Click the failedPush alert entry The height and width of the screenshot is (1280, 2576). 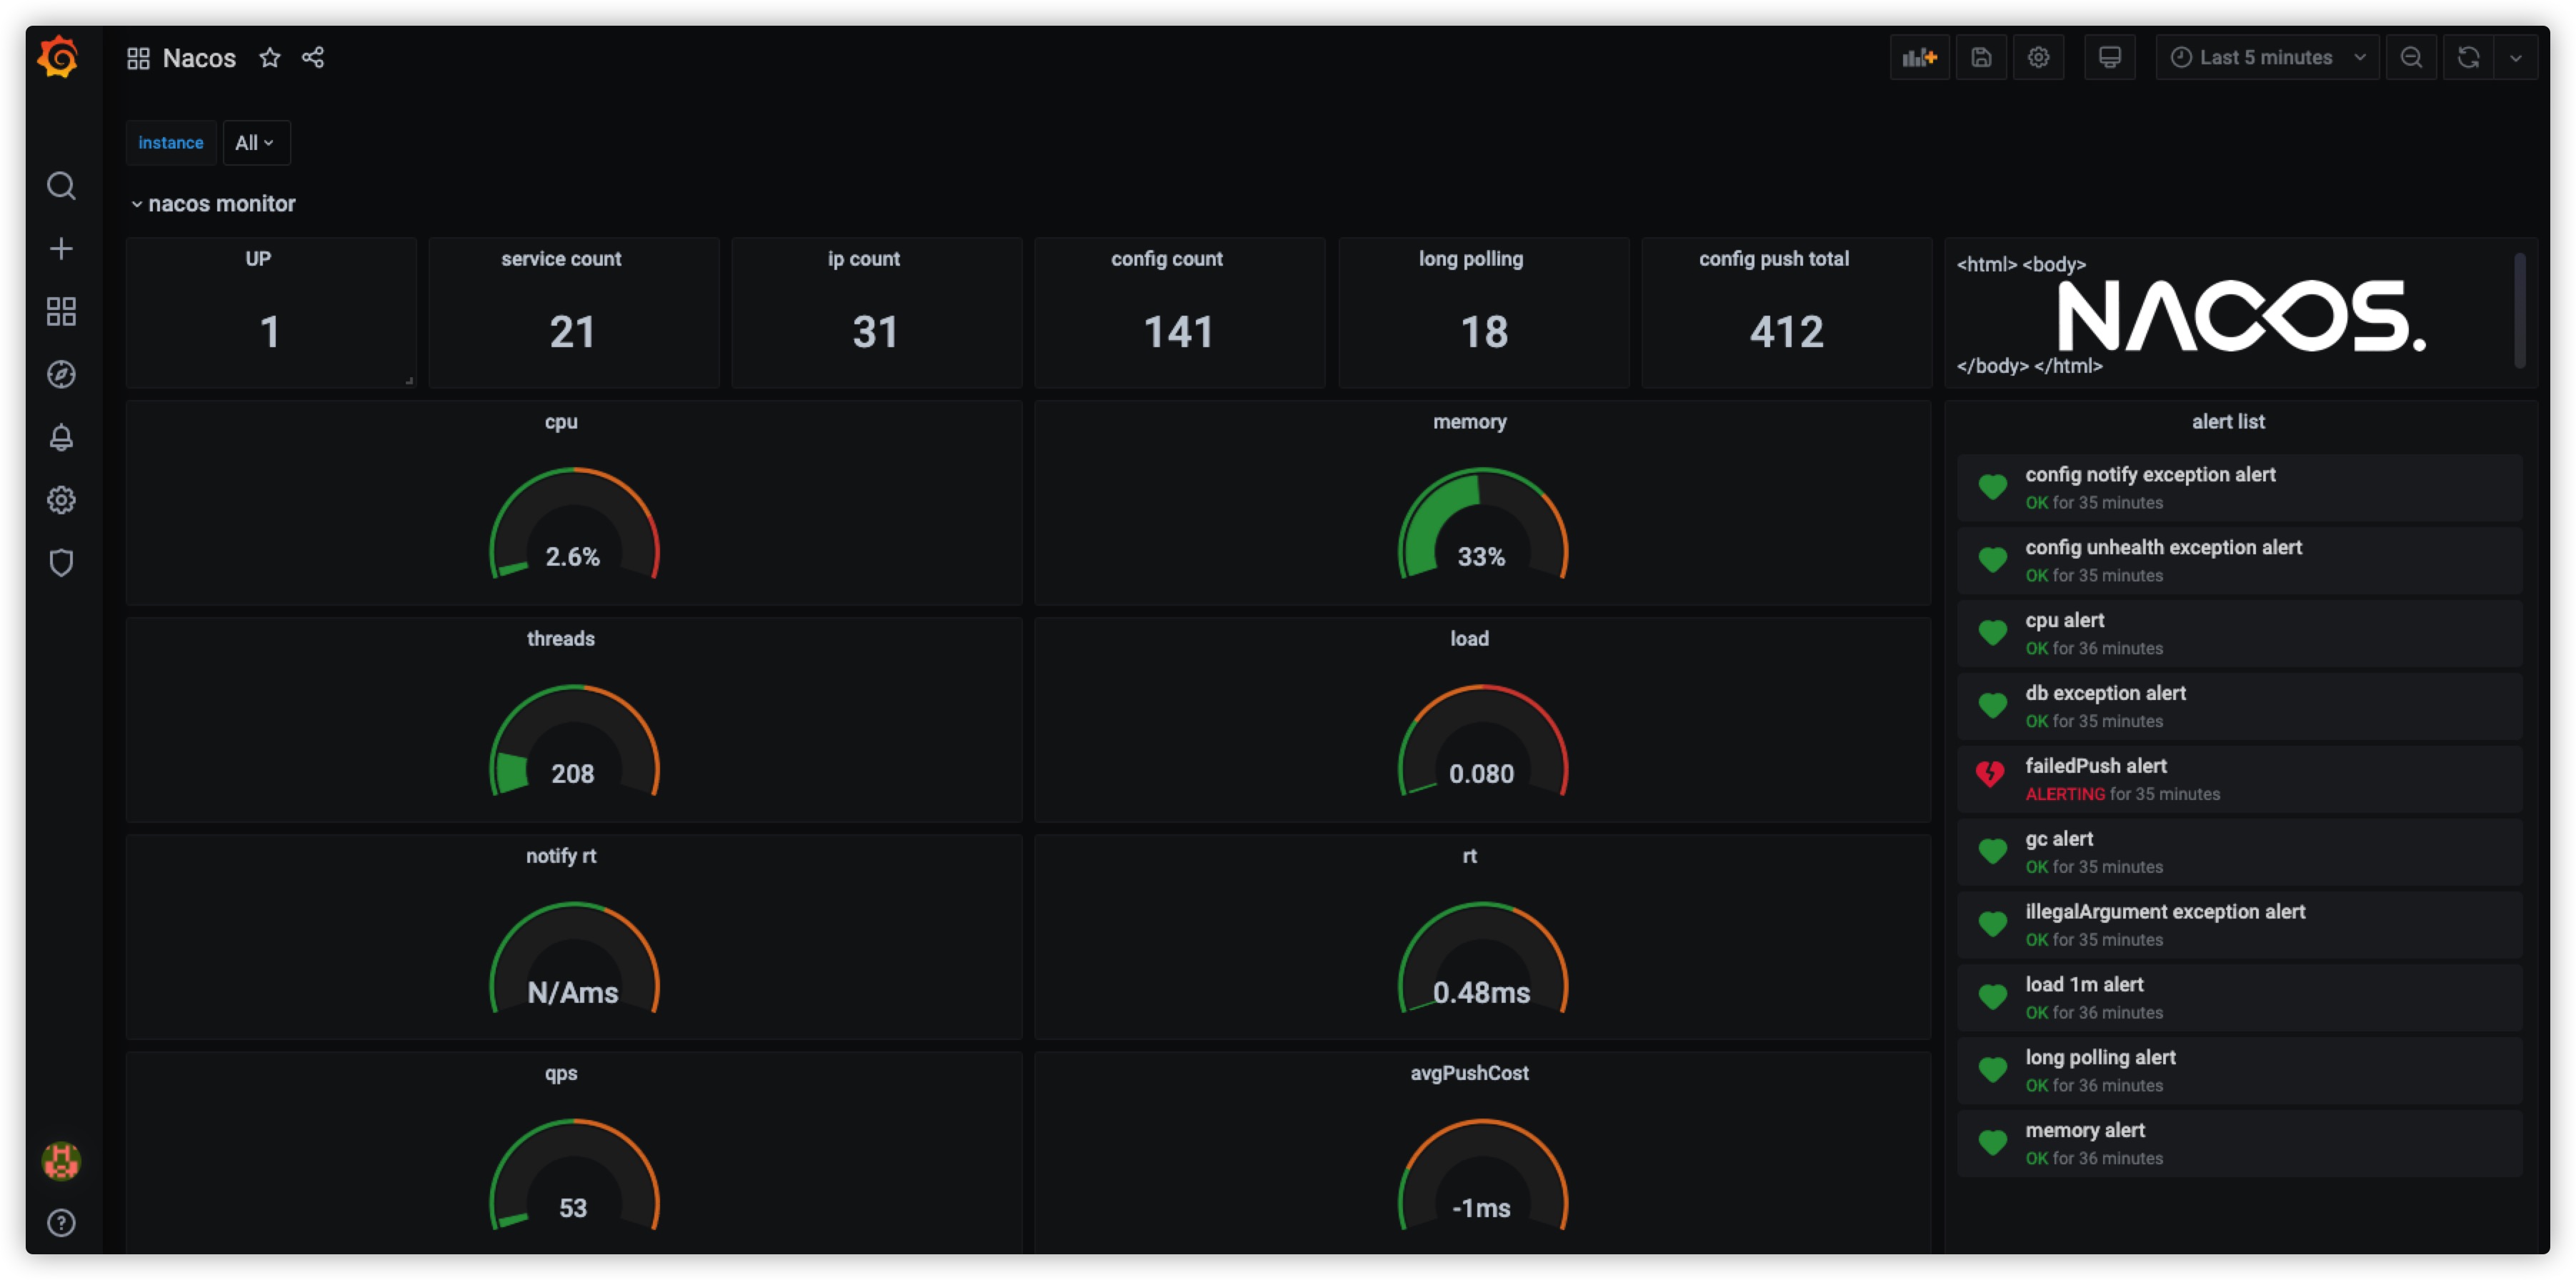click(x=2239, y=779)
